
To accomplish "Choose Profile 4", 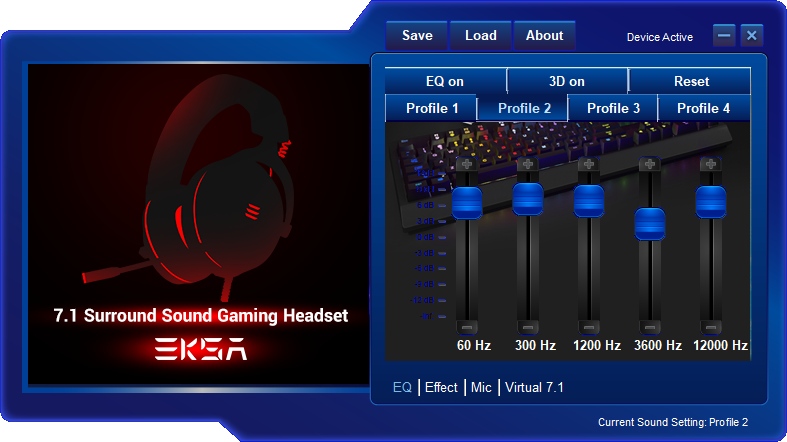I will click(x=704, y=108).
